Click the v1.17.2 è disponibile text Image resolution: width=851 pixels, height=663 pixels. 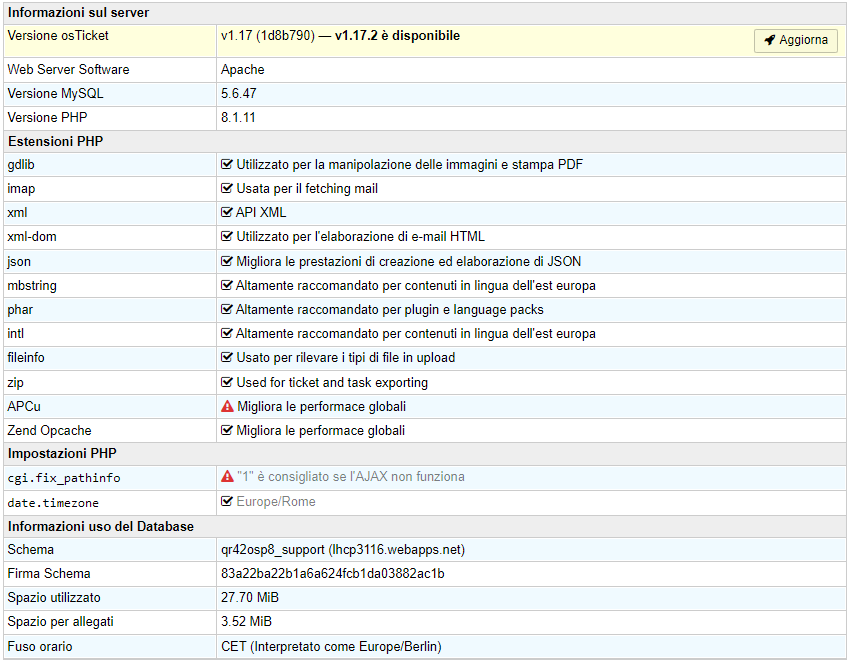397,36
